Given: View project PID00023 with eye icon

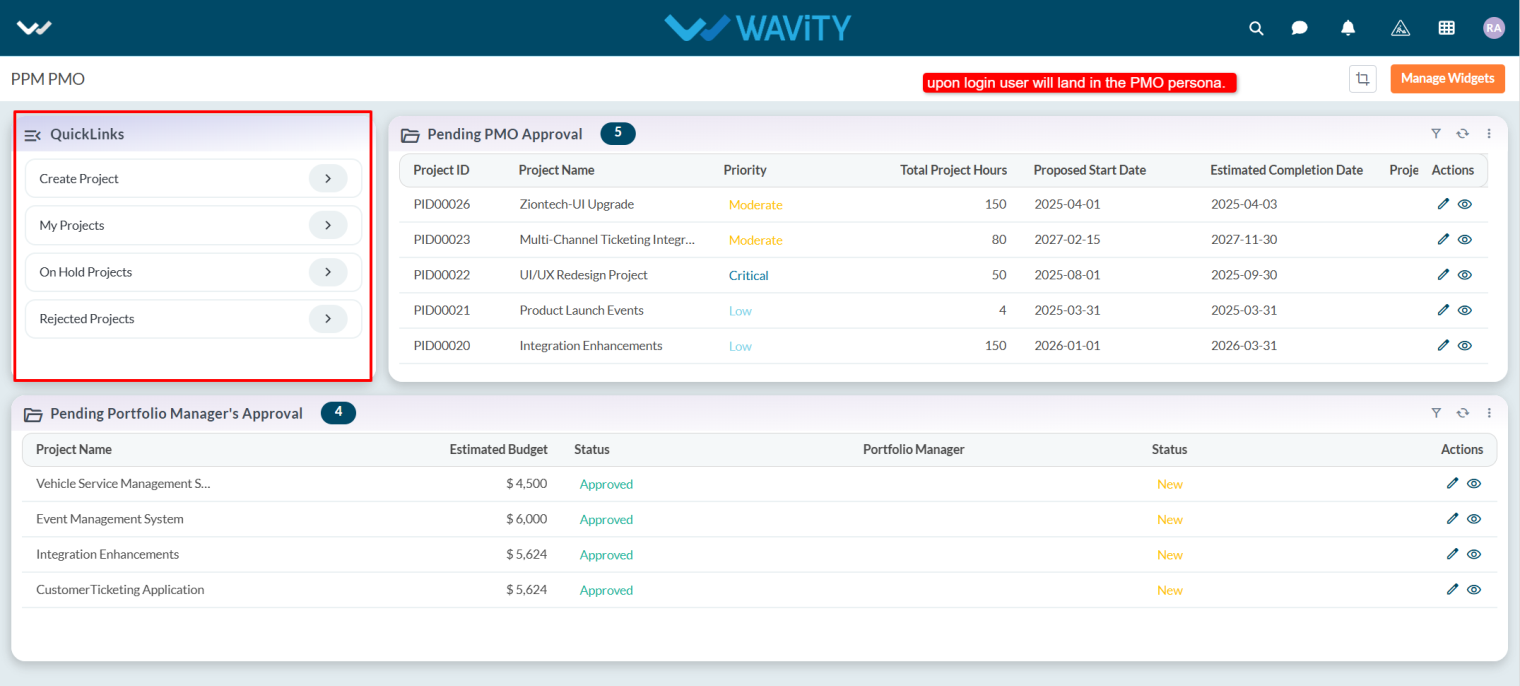Looking at the screenshot, I should tap(1465, 240).
